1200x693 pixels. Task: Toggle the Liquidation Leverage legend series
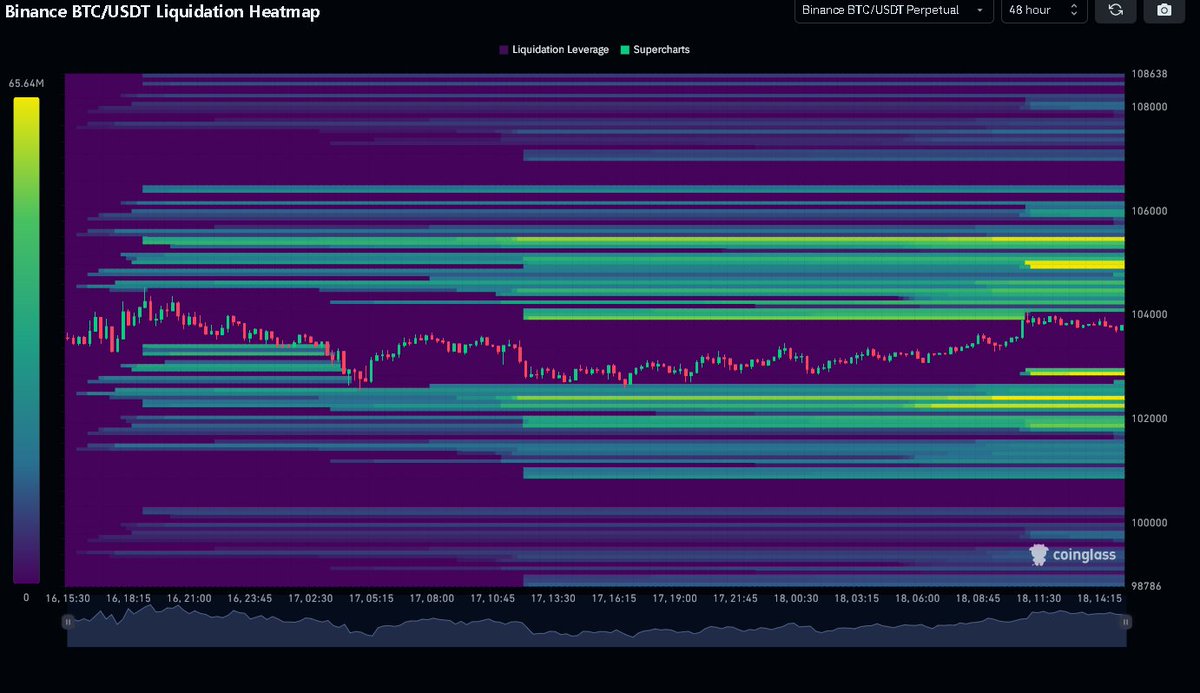(x=553, y=49)
